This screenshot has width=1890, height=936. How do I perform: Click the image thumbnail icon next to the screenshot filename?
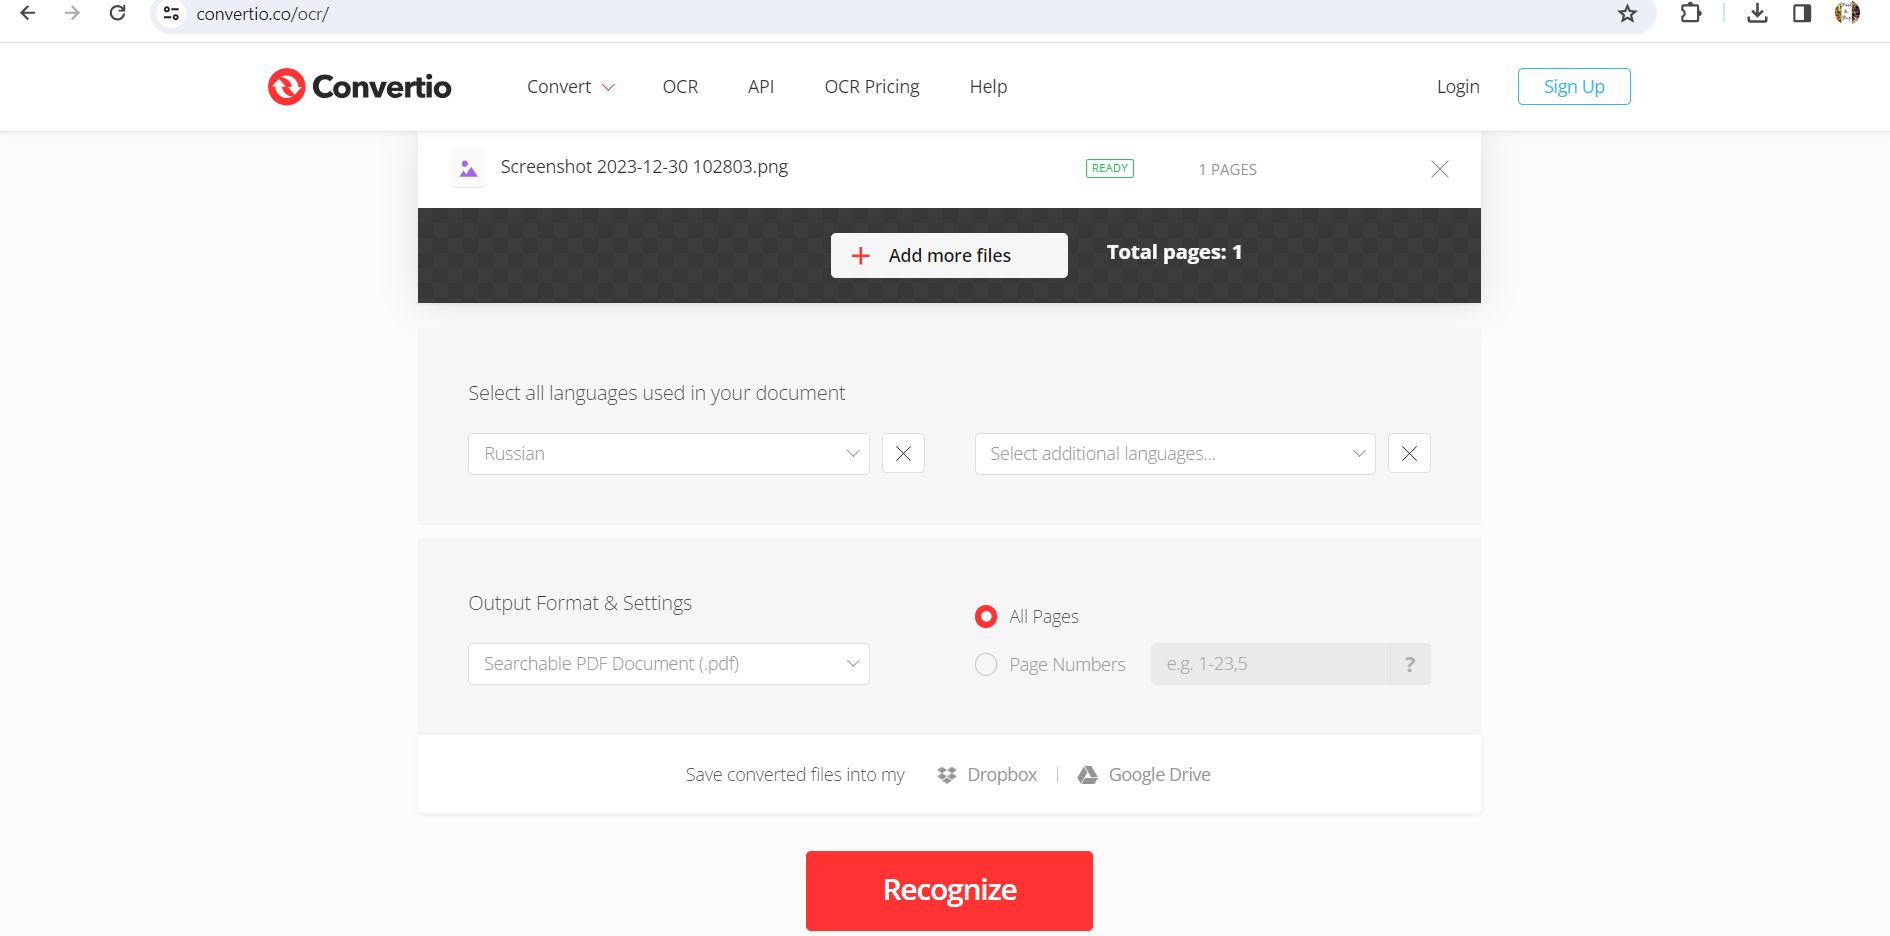pyautogui.click(x=467, y=167)
